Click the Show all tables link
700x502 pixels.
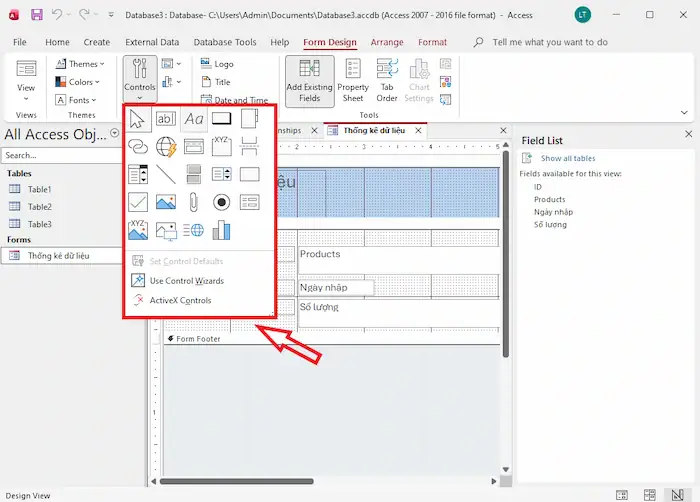pos(568,158)
